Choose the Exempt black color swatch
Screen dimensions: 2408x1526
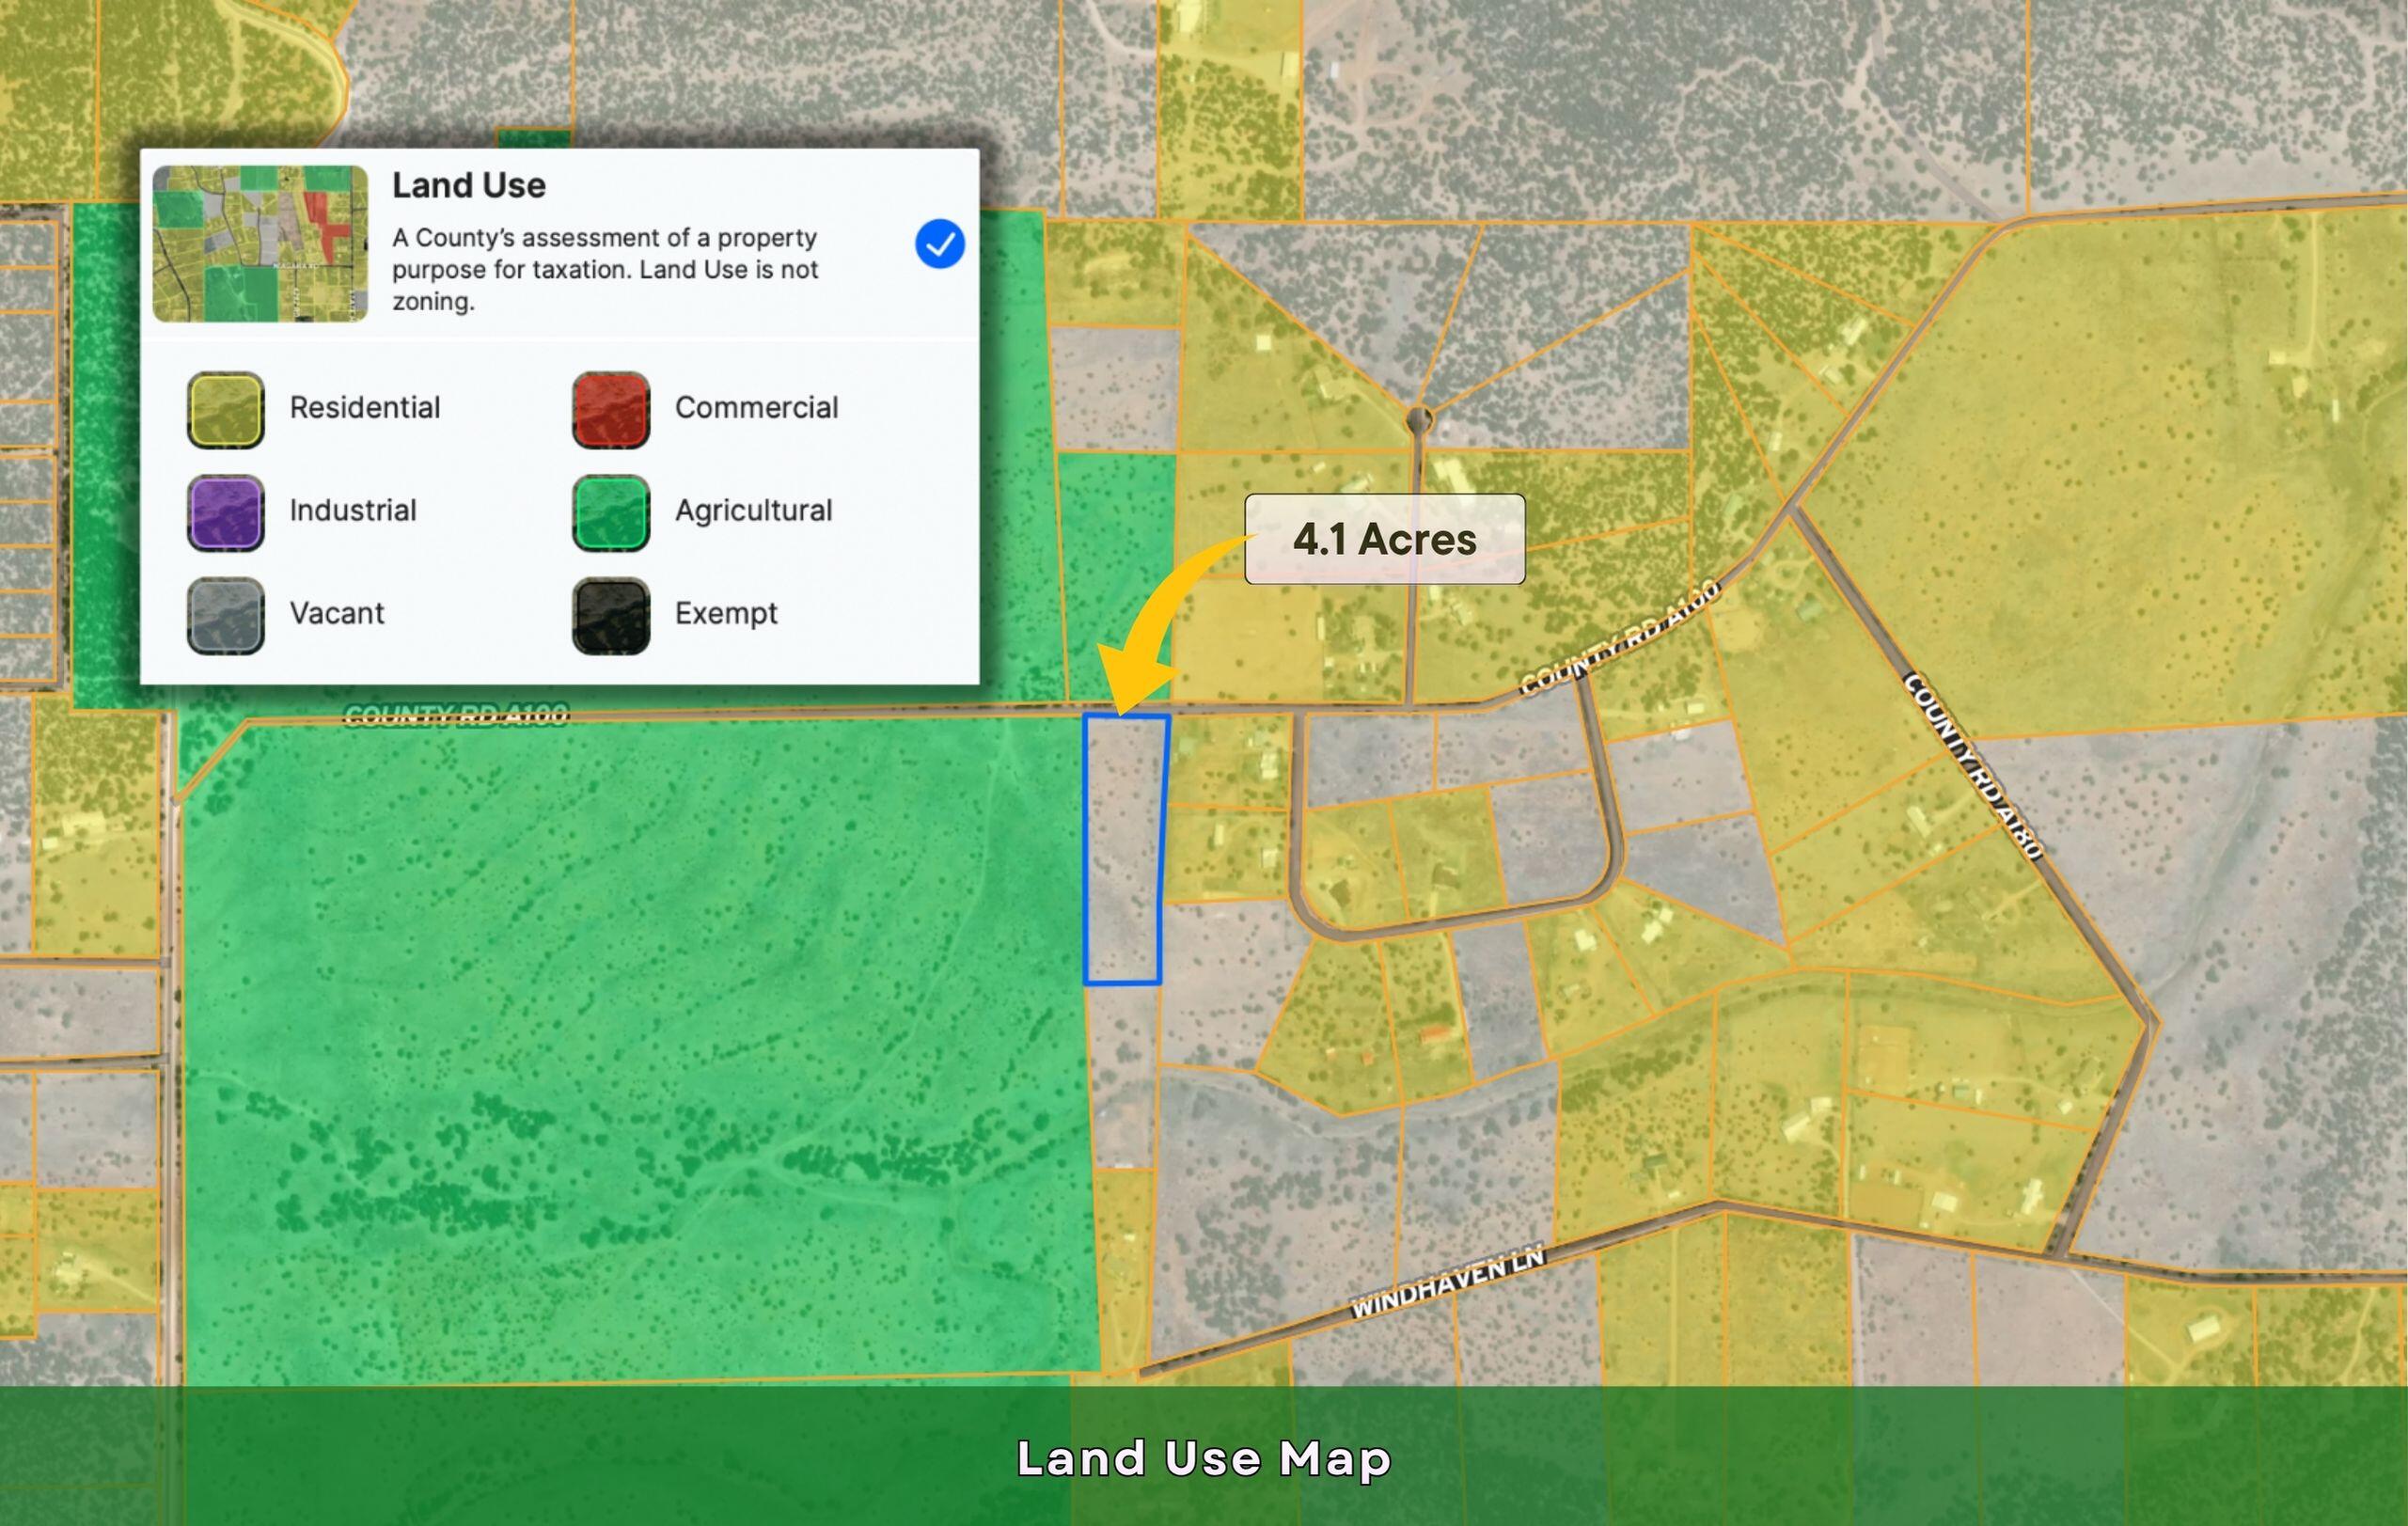point(611,615)
